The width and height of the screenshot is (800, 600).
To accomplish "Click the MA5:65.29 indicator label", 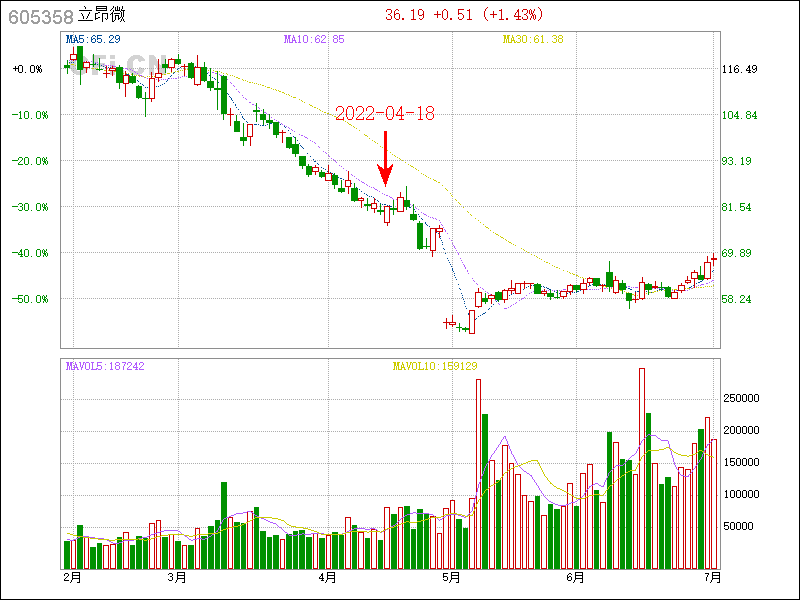I will tap(92, 39).
